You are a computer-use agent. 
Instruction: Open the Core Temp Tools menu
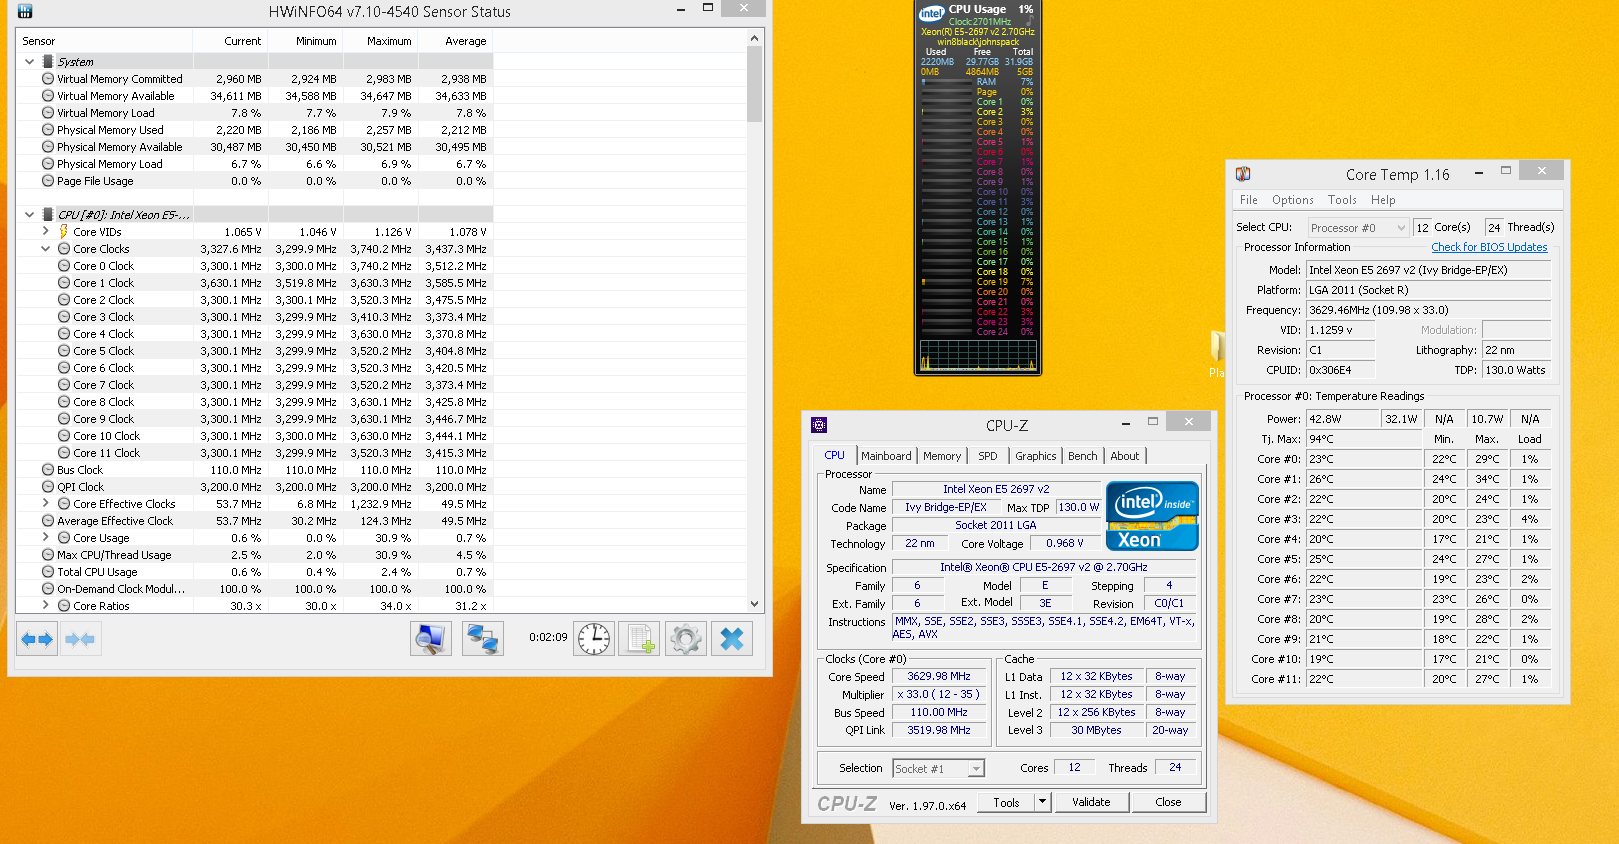[x=1342, y=200]
